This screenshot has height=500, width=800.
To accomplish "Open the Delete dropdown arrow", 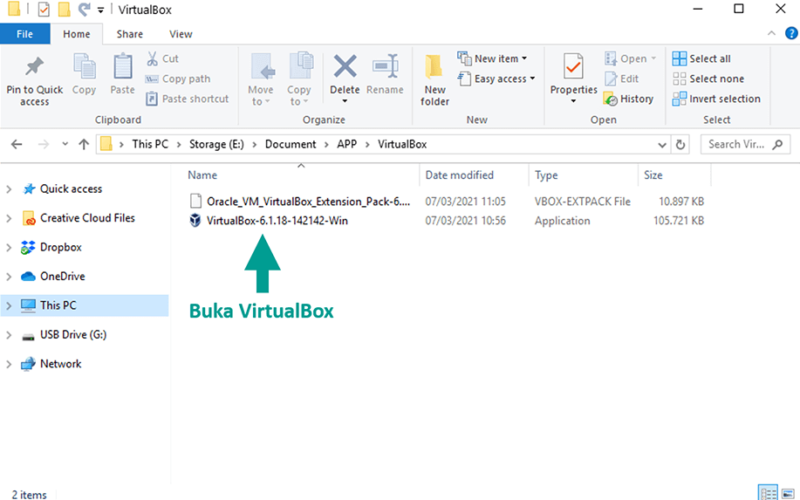I will pyautogui.click(x=345, y=101).
